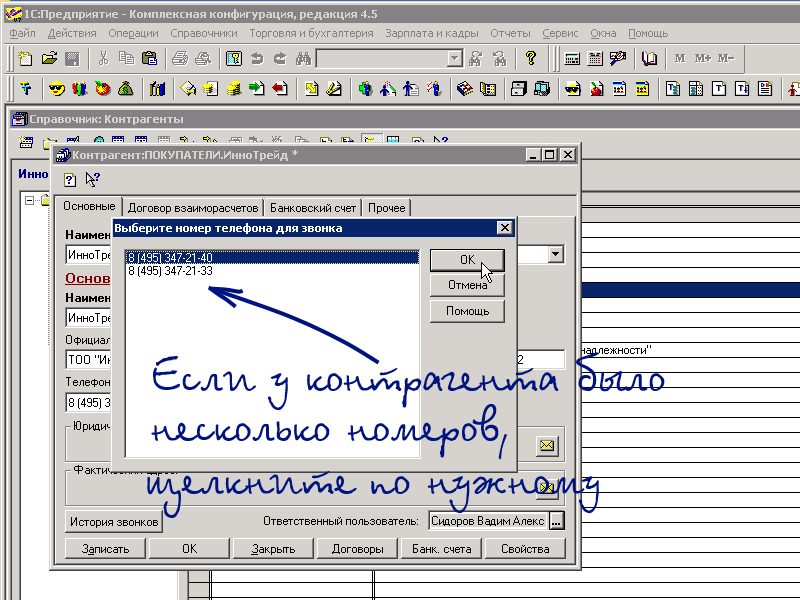Click the Open folder toolbar icon
This screenshot has width=800, height=600.
point(49,59)
